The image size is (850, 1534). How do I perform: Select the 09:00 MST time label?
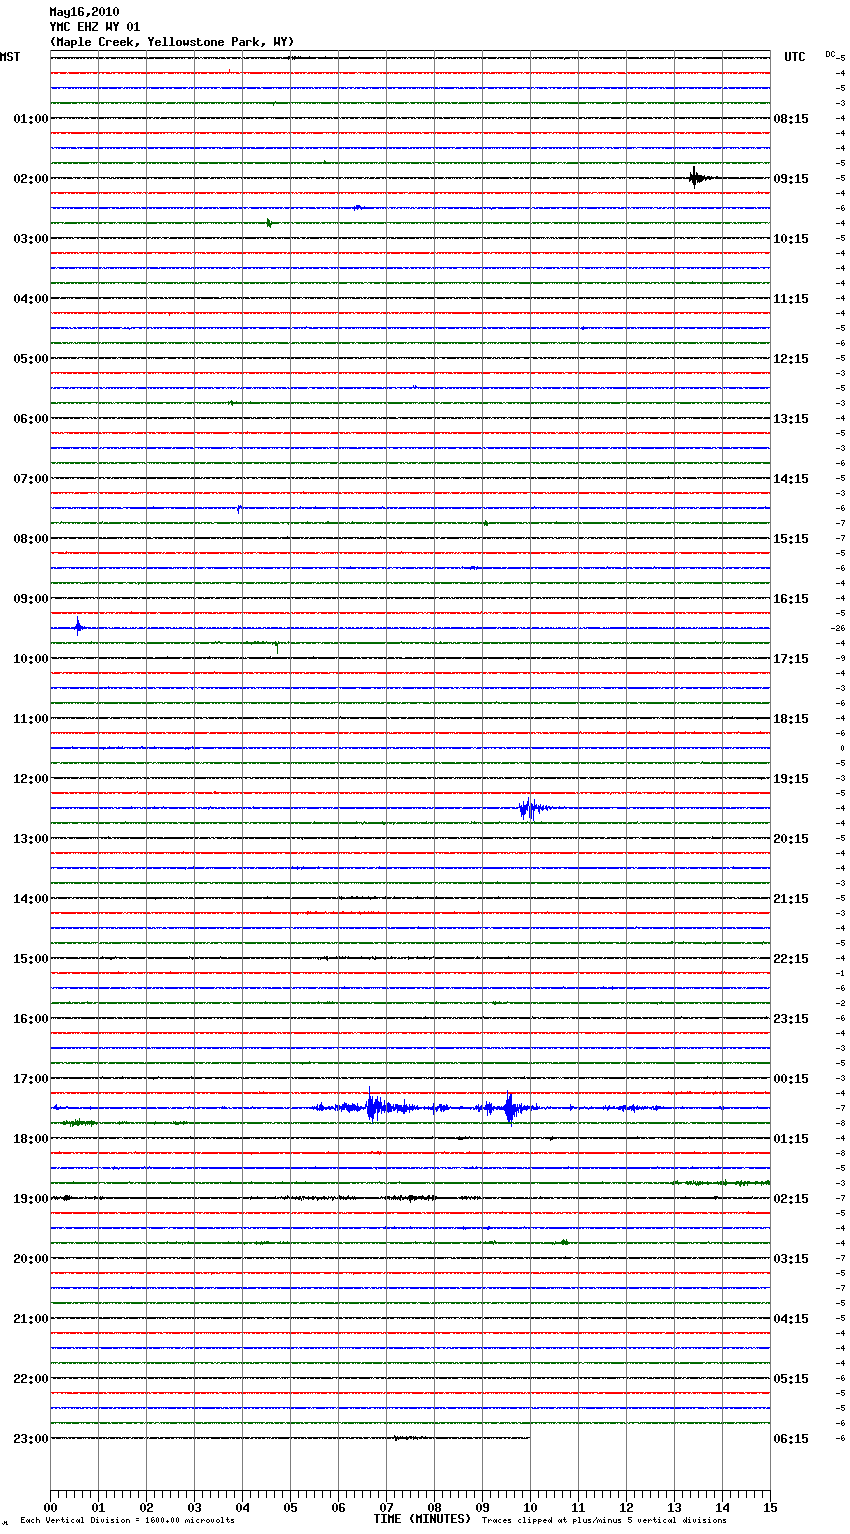point(31,598)
